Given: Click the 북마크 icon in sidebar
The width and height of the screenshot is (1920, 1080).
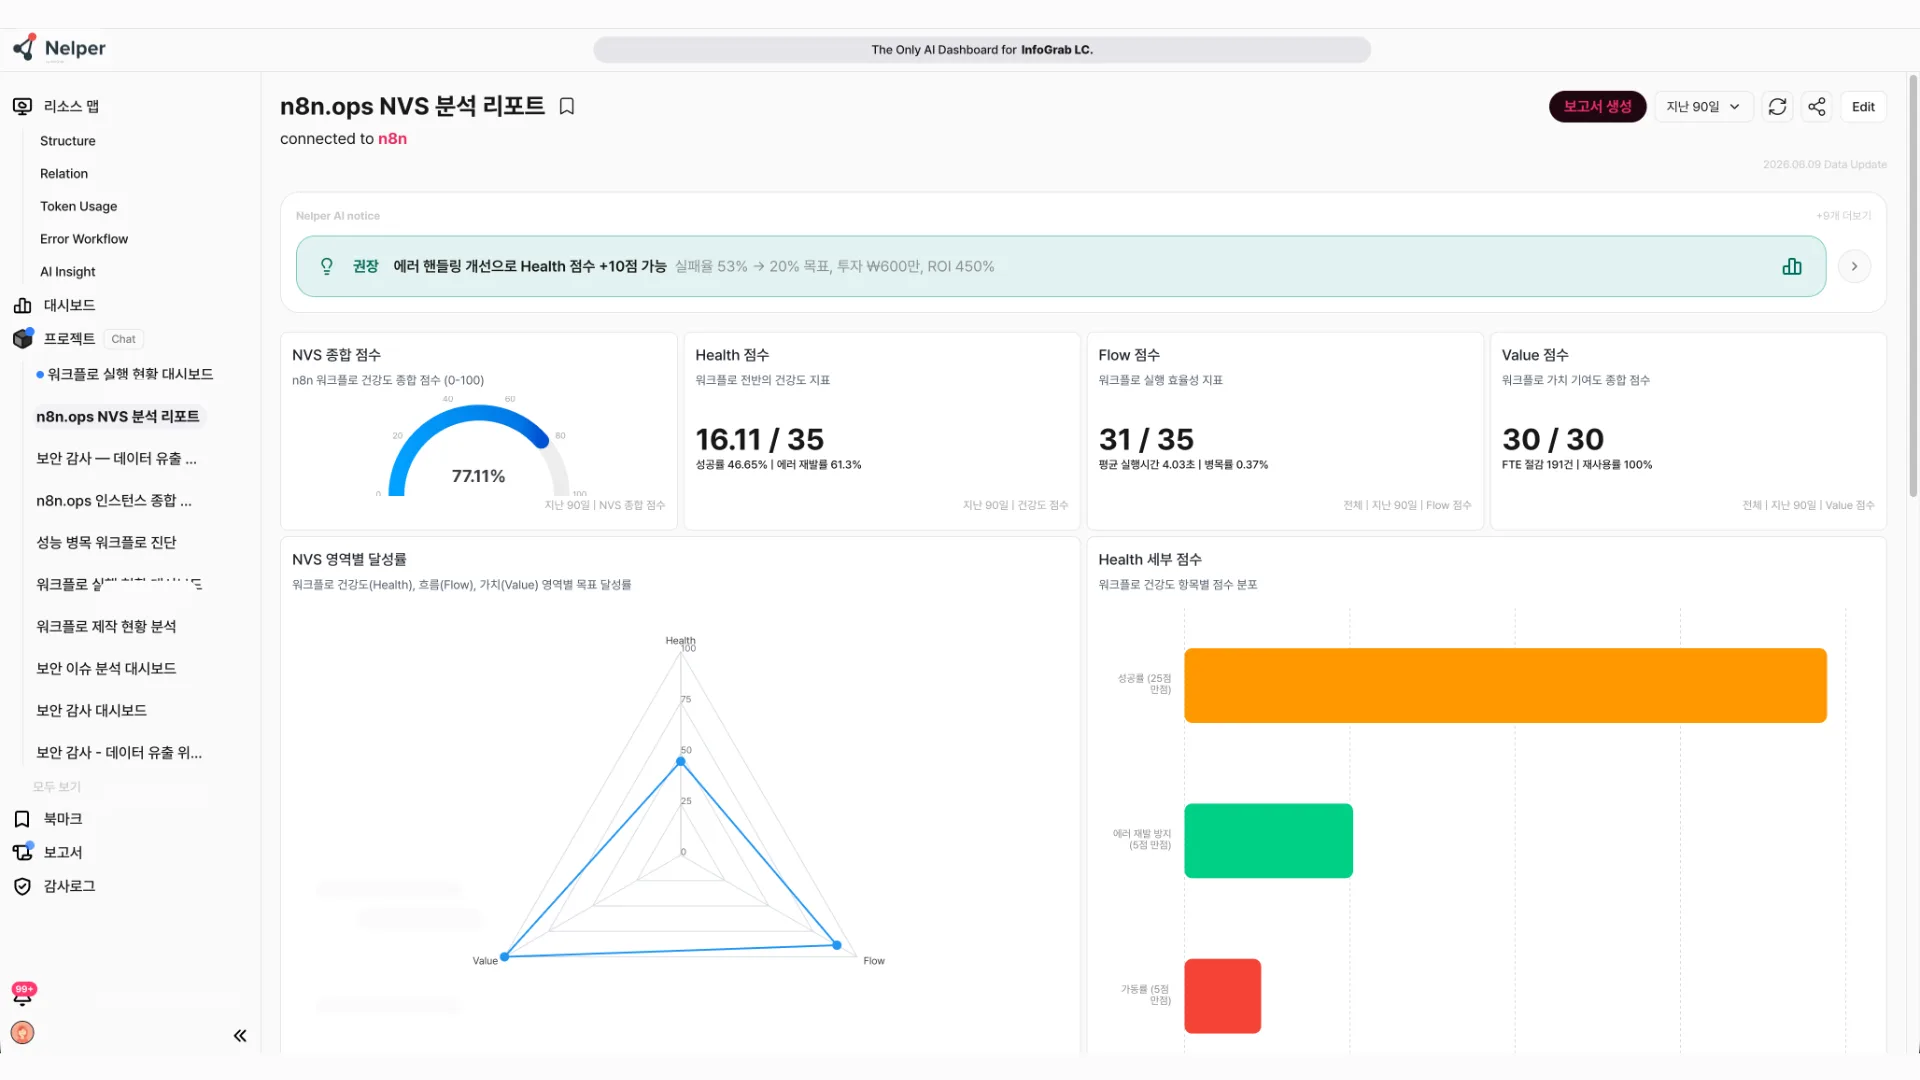Looking at the screenshot, I should [x=22, y=819].
